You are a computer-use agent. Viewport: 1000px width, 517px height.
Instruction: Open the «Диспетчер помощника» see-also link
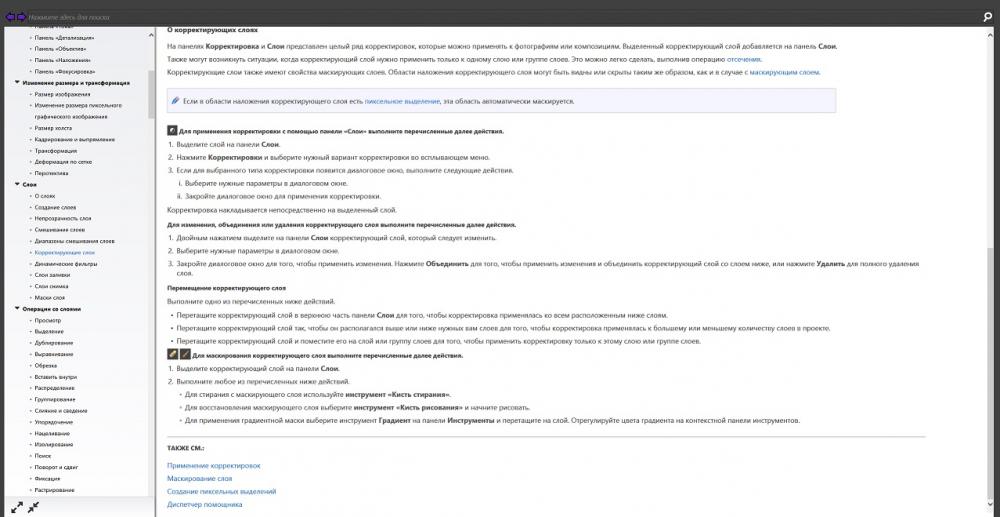pyautogui.click(x=205, y=504)
